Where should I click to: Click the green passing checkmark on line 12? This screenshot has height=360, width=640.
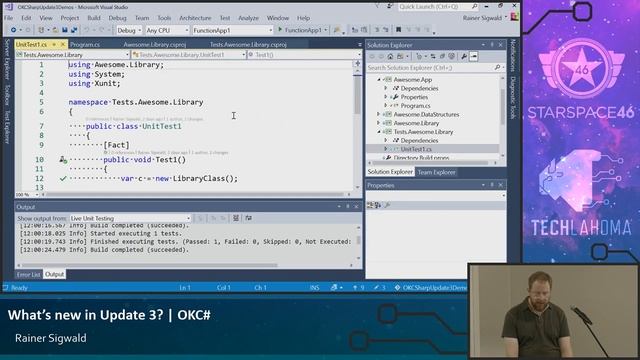click(63, 178)
